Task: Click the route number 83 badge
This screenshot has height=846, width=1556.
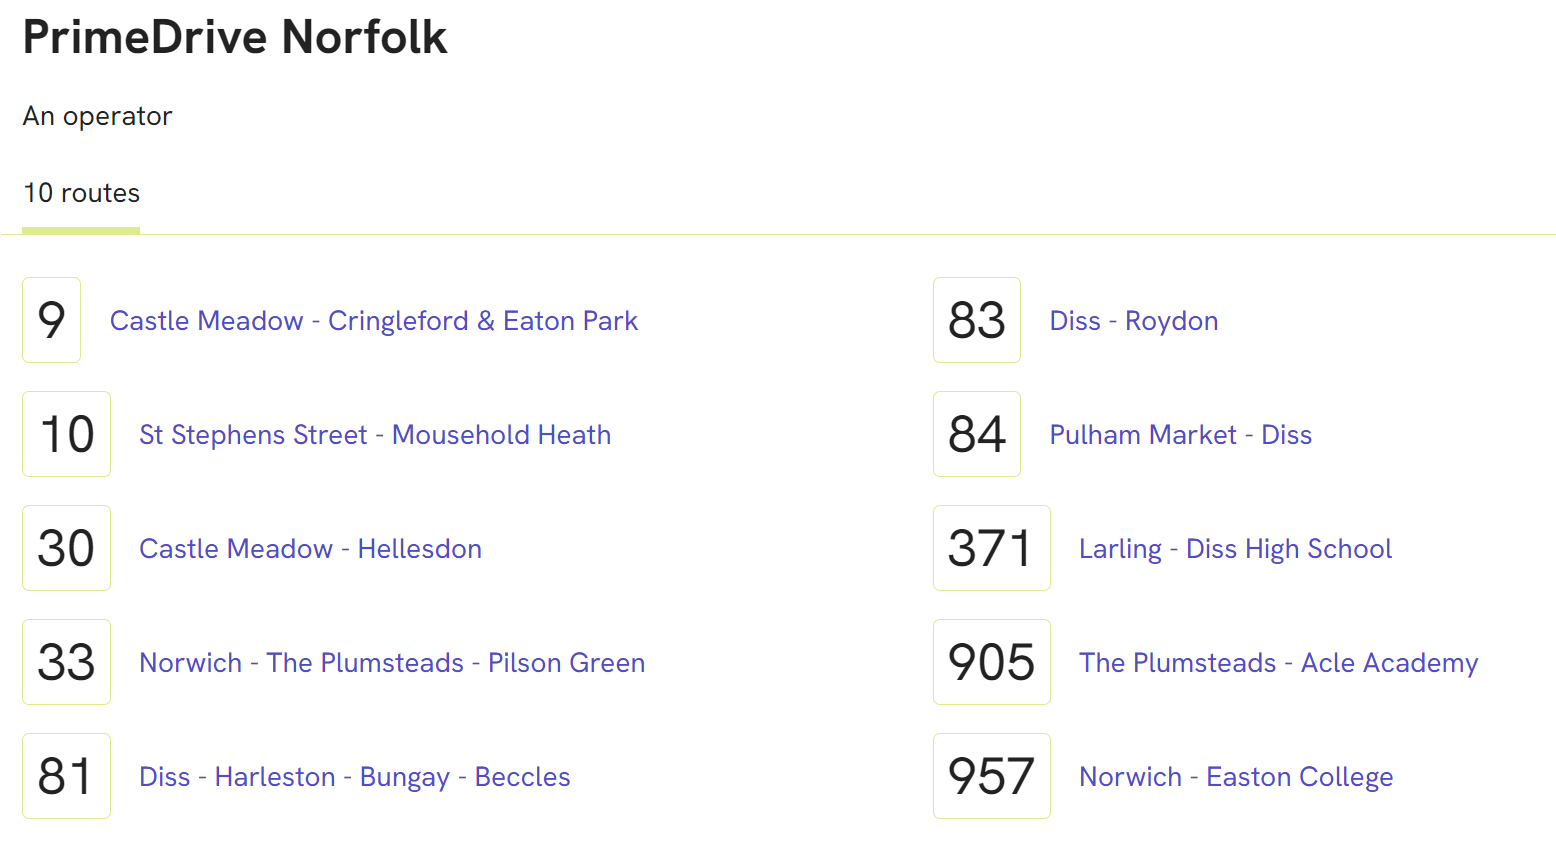Action: tap(976, 320)
